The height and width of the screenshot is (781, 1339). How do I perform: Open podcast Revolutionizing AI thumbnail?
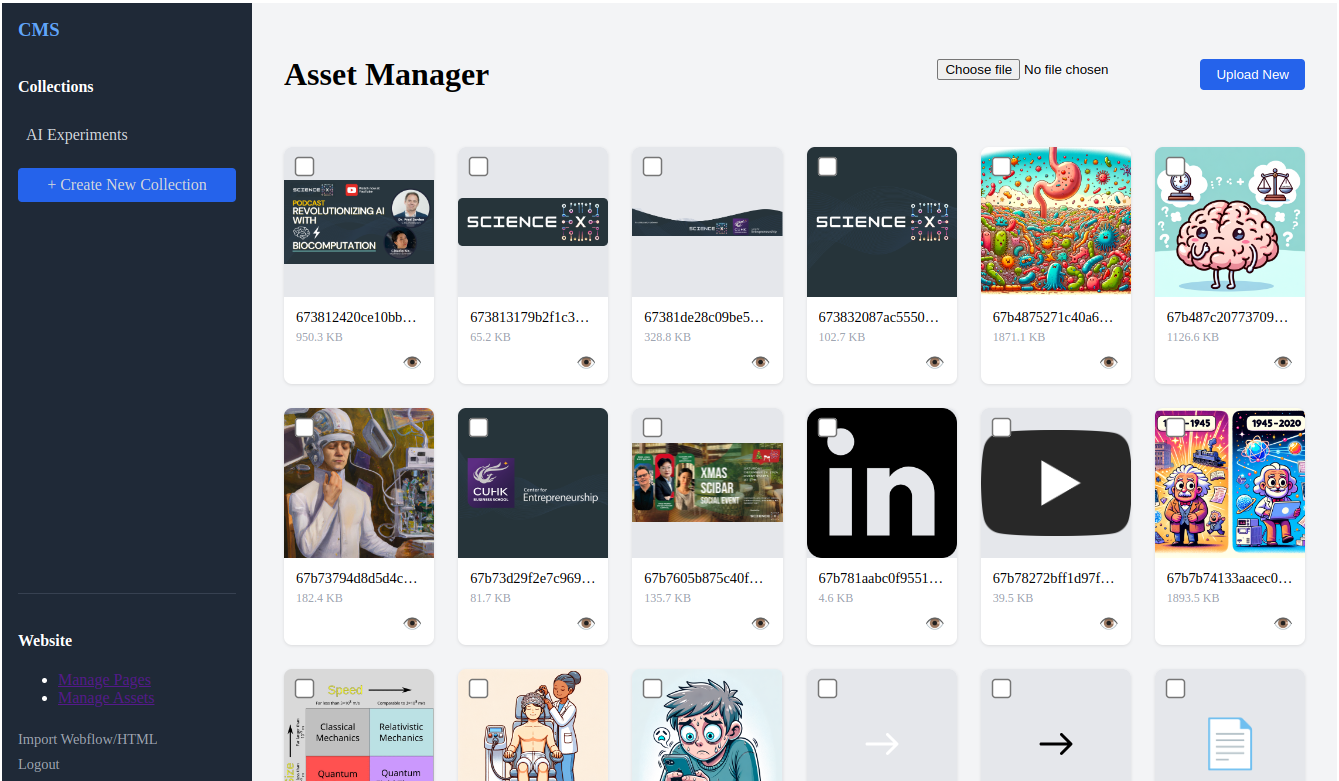[359, 222]
